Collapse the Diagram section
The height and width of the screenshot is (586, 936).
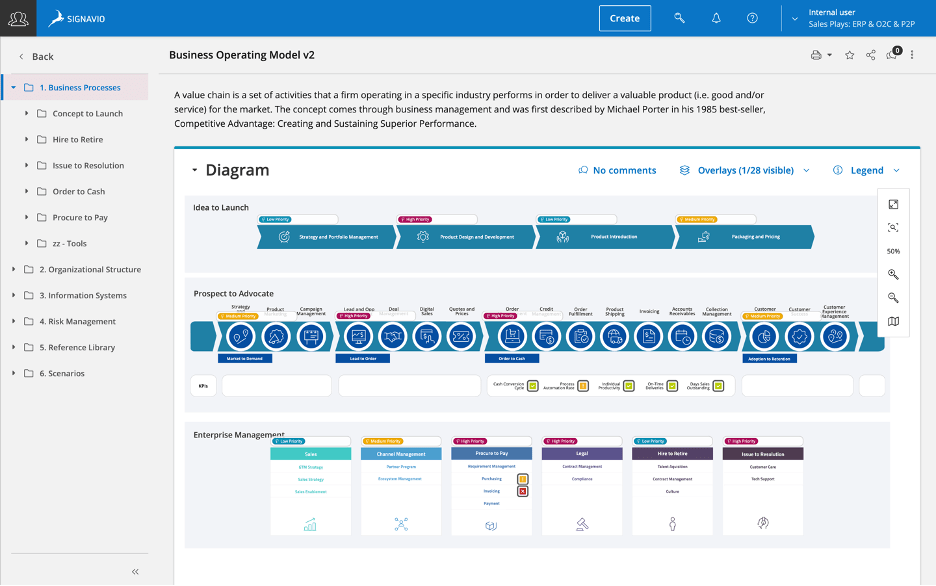pyautogui.click(x=195, y=170)
